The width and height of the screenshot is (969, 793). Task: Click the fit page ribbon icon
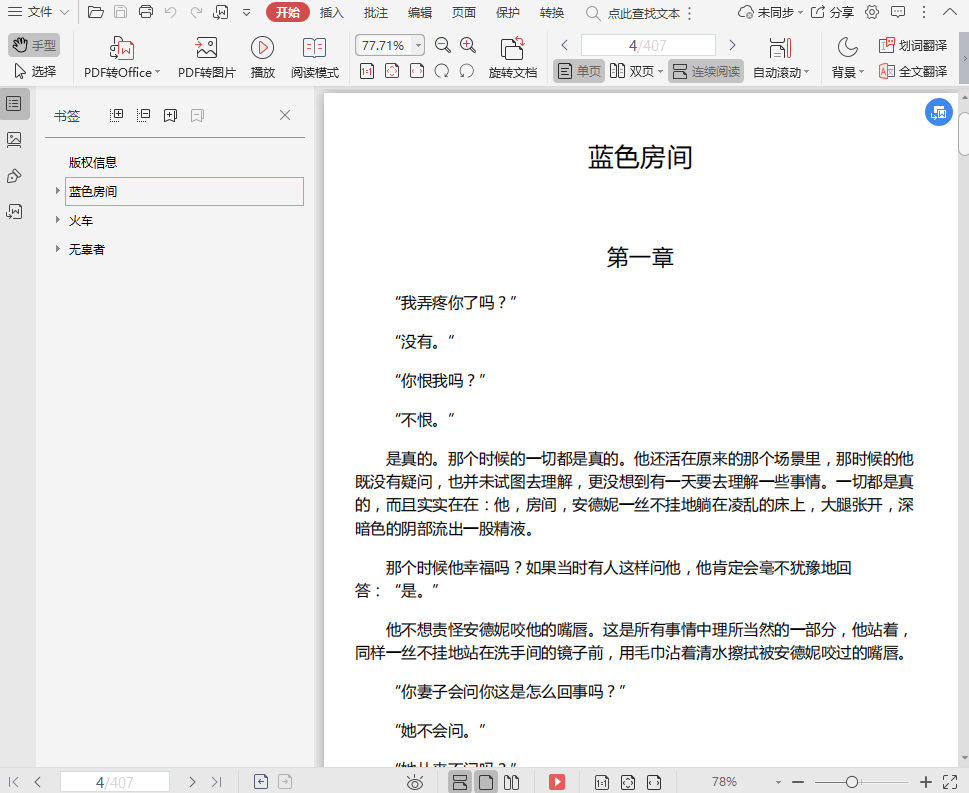(x=392, y=71)
